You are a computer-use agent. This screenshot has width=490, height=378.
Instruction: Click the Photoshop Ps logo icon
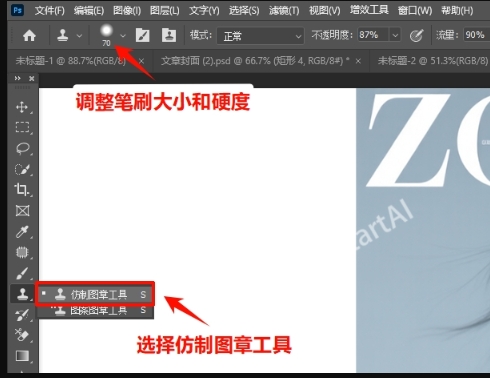click(17, 10)
